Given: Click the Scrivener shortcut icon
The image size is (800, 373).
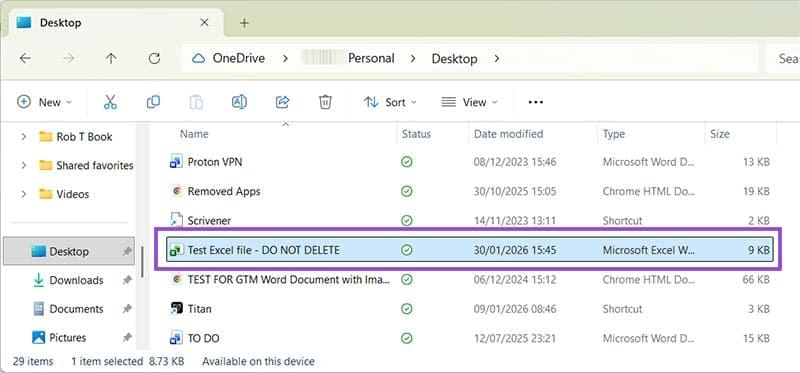Looking at the screenshot, I should pyautogui.click(x=176, y=220).
